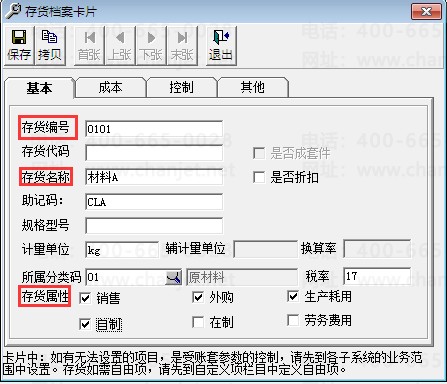Click the 存货编号 field containing 0101
Screen dimensions: 447x384
click(x=154, y=129)
